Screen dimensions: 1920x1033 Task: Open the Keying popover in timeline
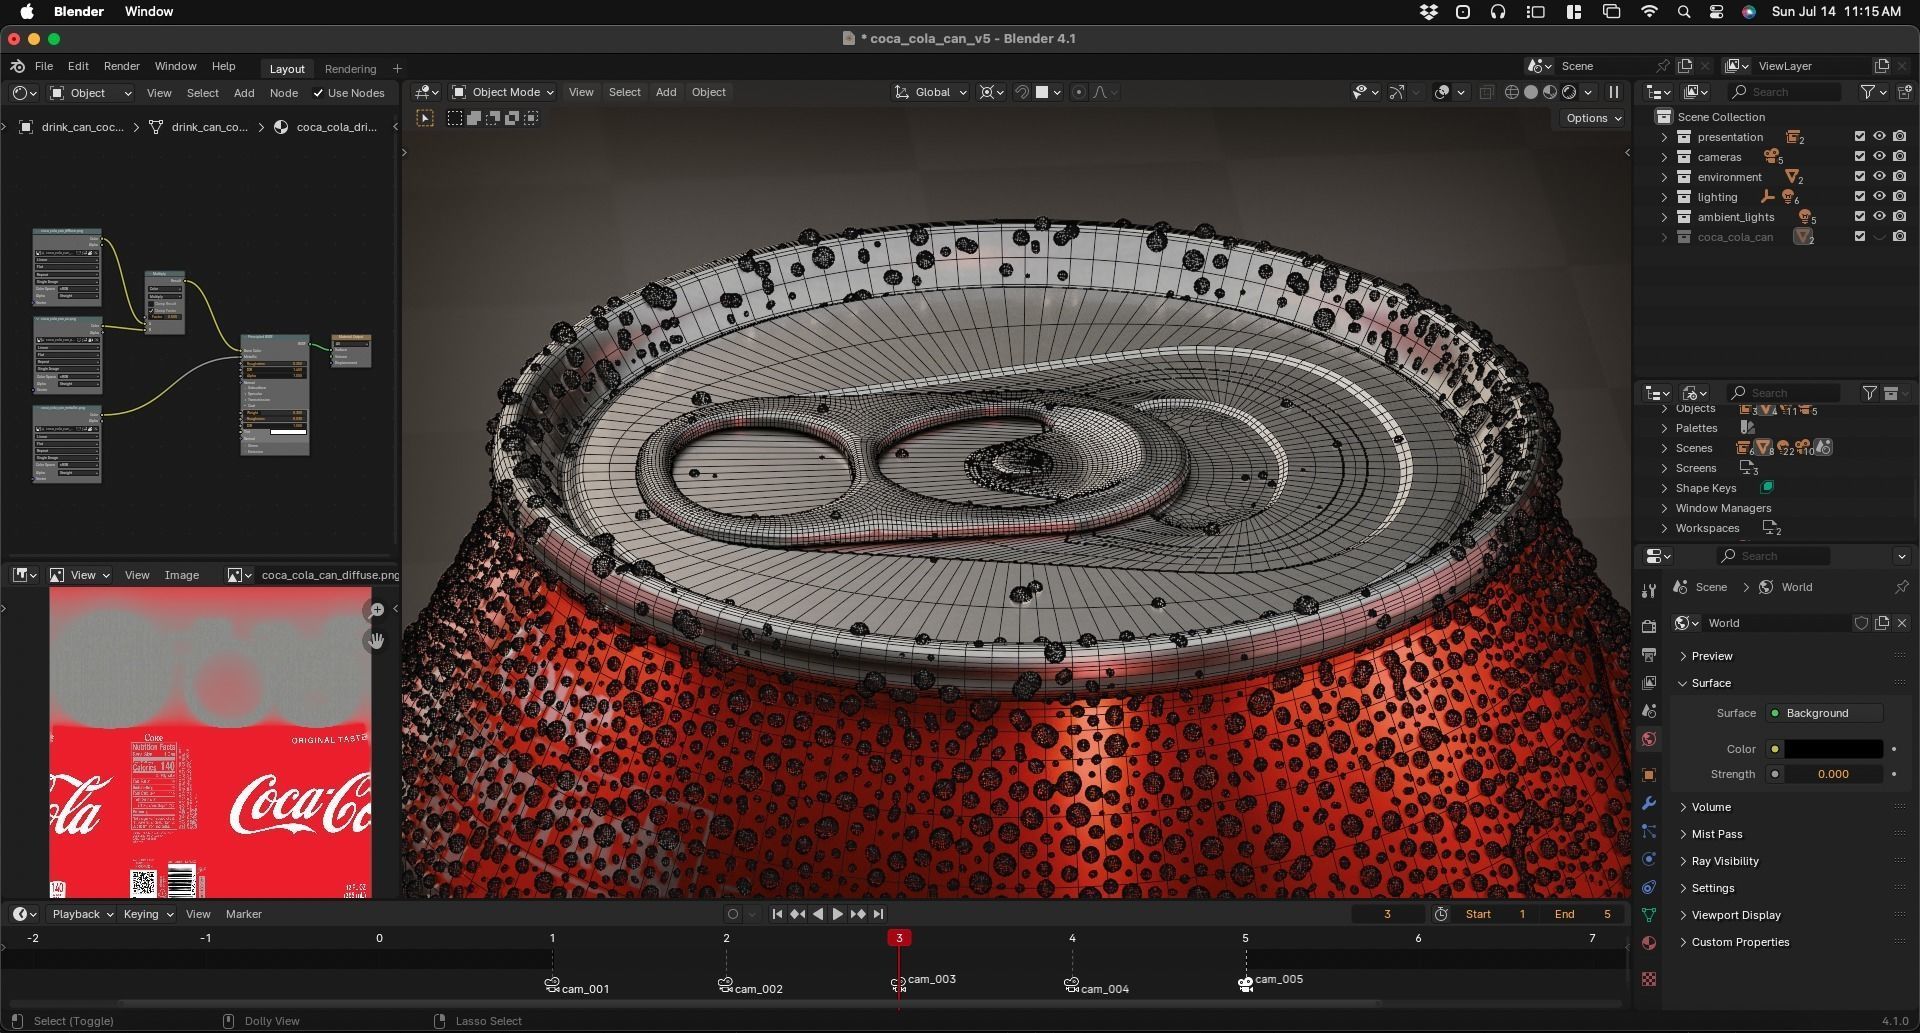148,914
